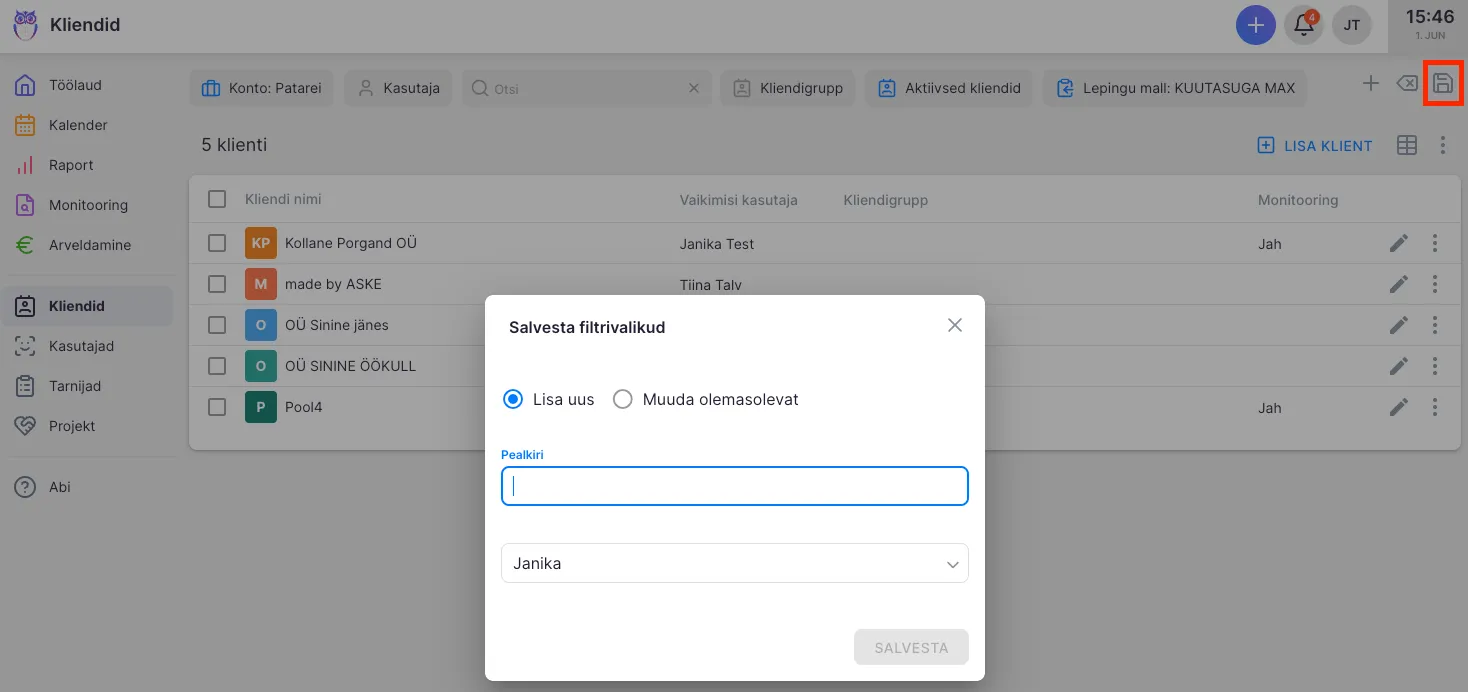1468x692 pixels.
Task: Click into the Pealkiri text field
Action: click(x=734, y=486)
